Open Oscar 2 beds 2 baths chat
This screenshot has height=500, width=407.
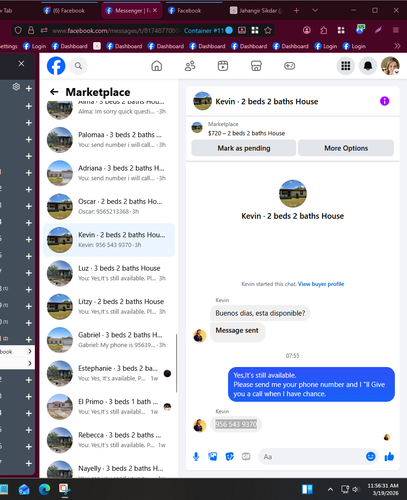[109, 206]
